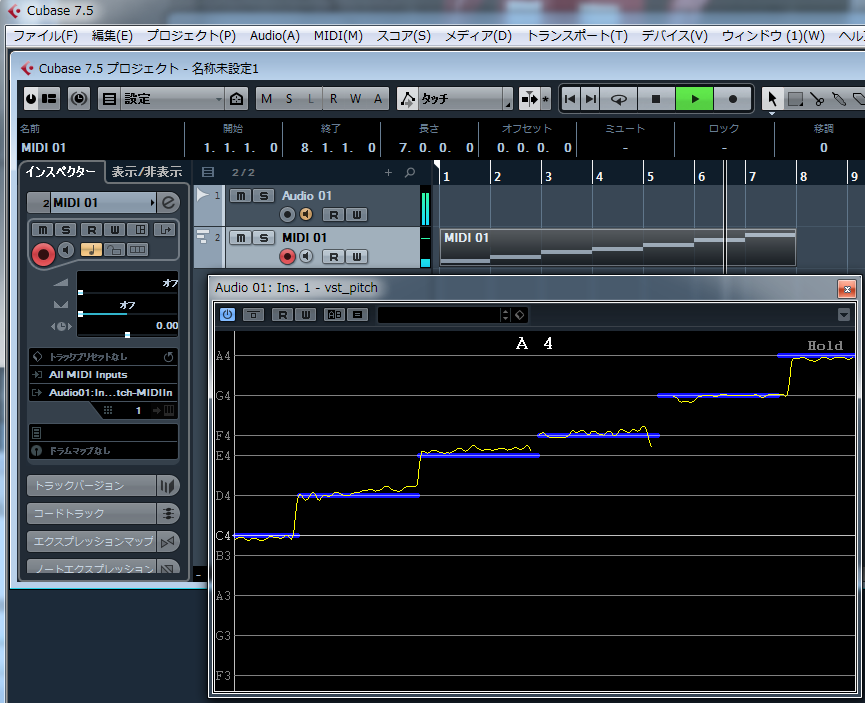The width and height of the screenshot is (865, 703).
Task: Open All MIDI Inputs routing dropdown
Action: (103, 375)
